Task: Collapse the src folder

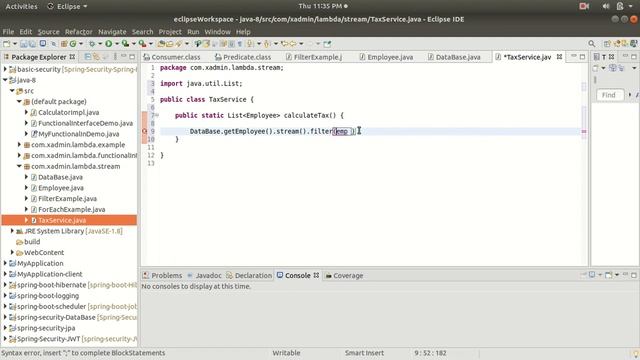Action: [x=12, y=91]
